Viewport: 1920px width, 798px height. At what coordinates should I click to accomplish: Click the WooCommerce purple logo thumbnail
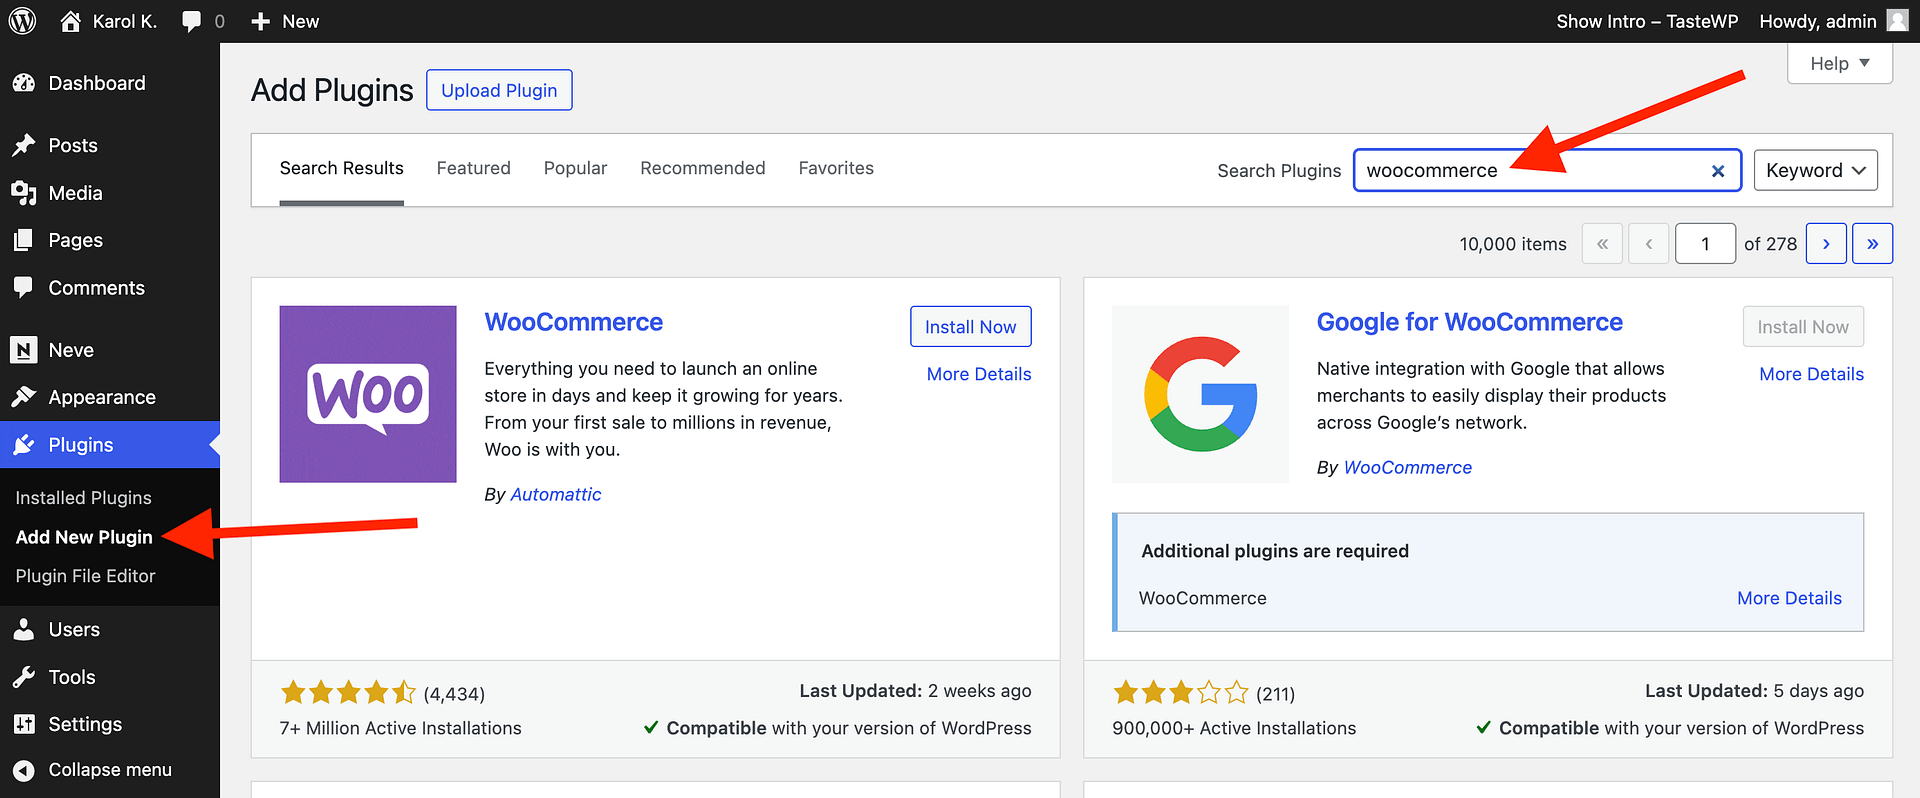point(368,394)
